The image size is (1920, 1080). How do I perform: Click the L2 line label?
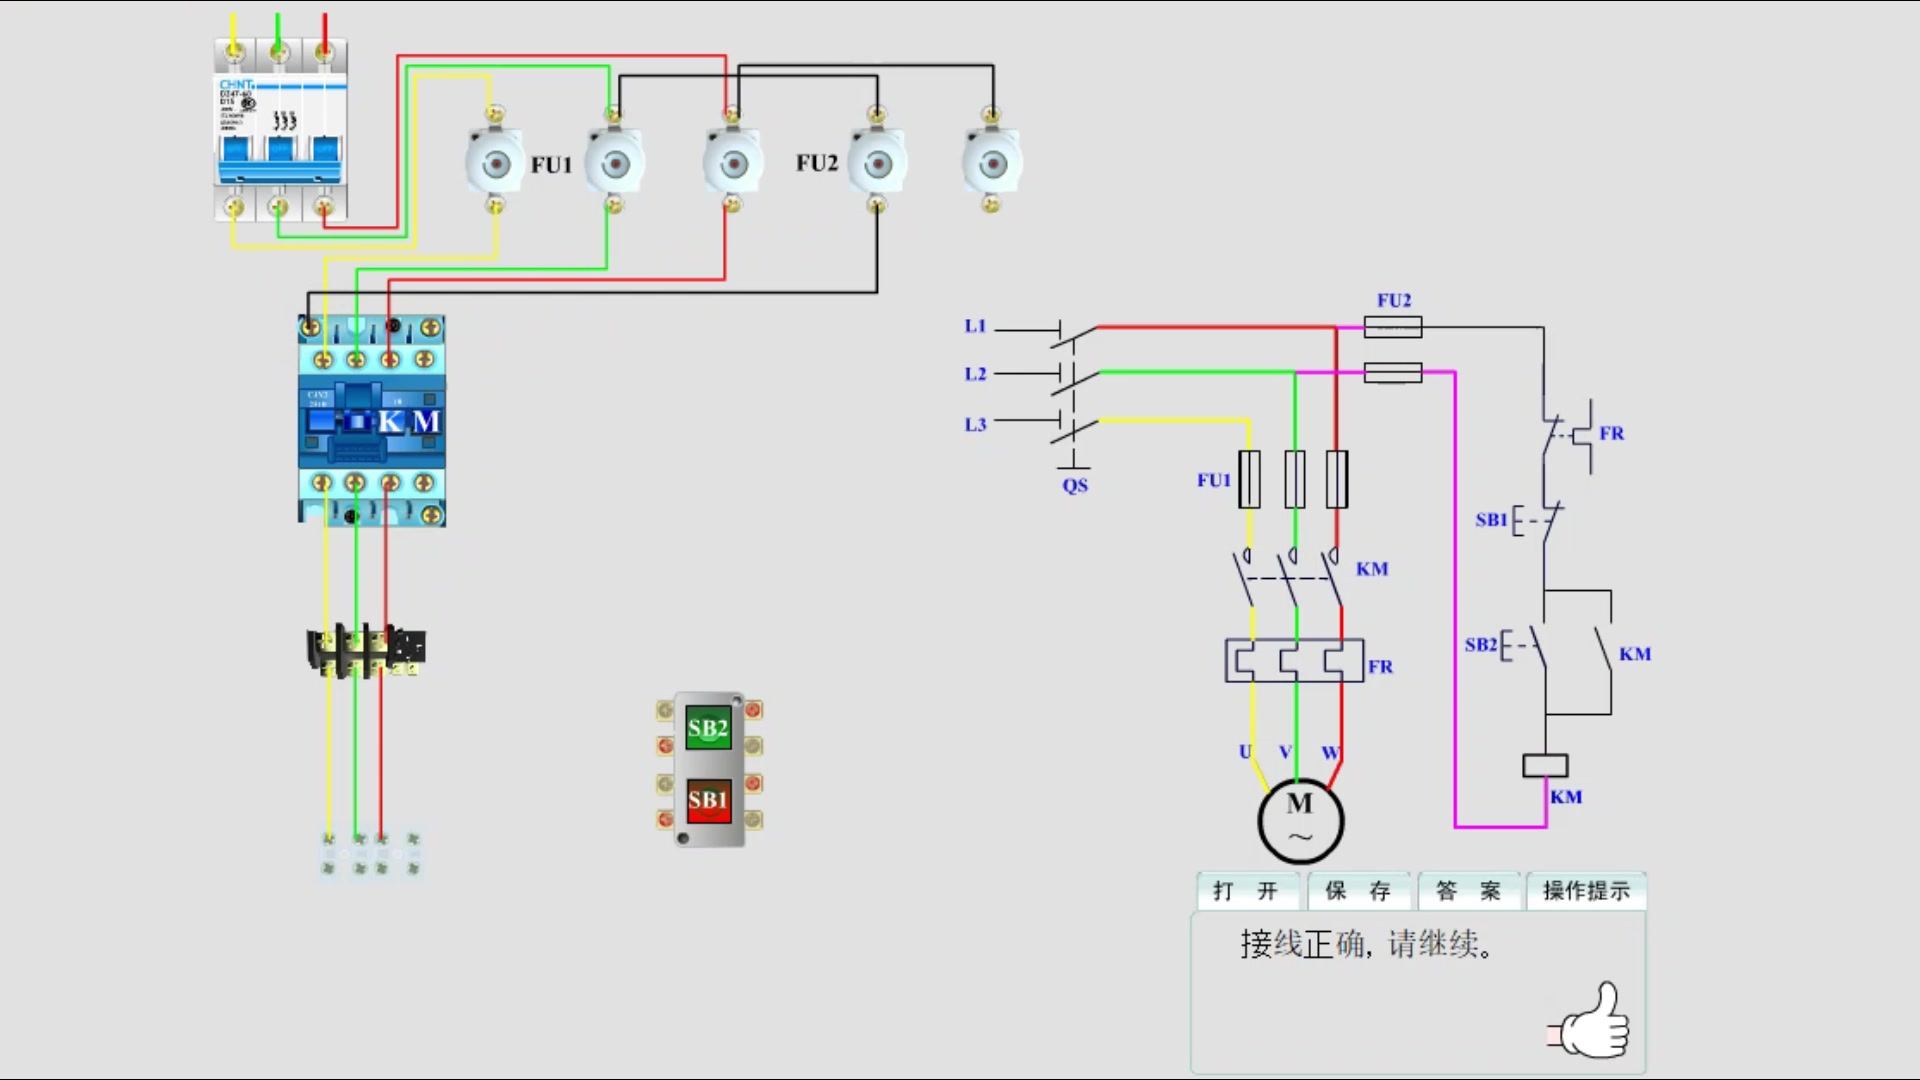pyautogui.click(x=975, y=374)
